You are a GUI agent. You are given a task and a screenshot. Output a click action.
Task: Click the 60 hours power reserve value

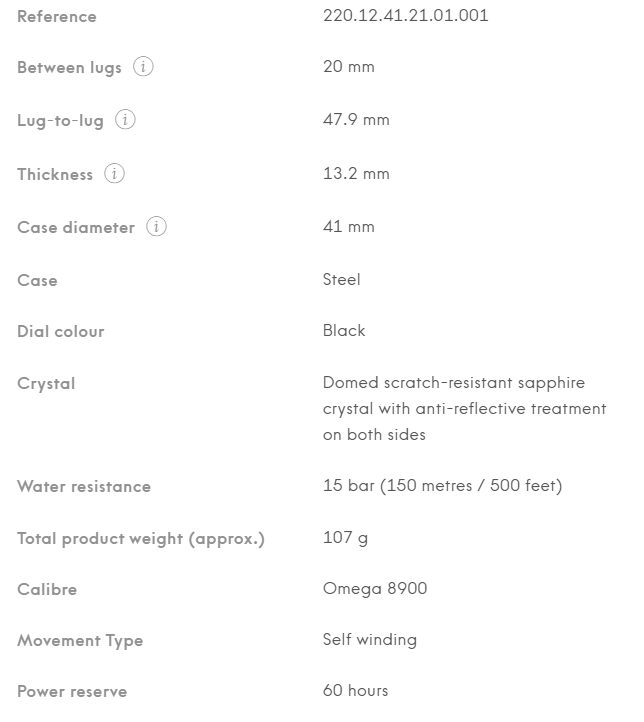[355, 691]
